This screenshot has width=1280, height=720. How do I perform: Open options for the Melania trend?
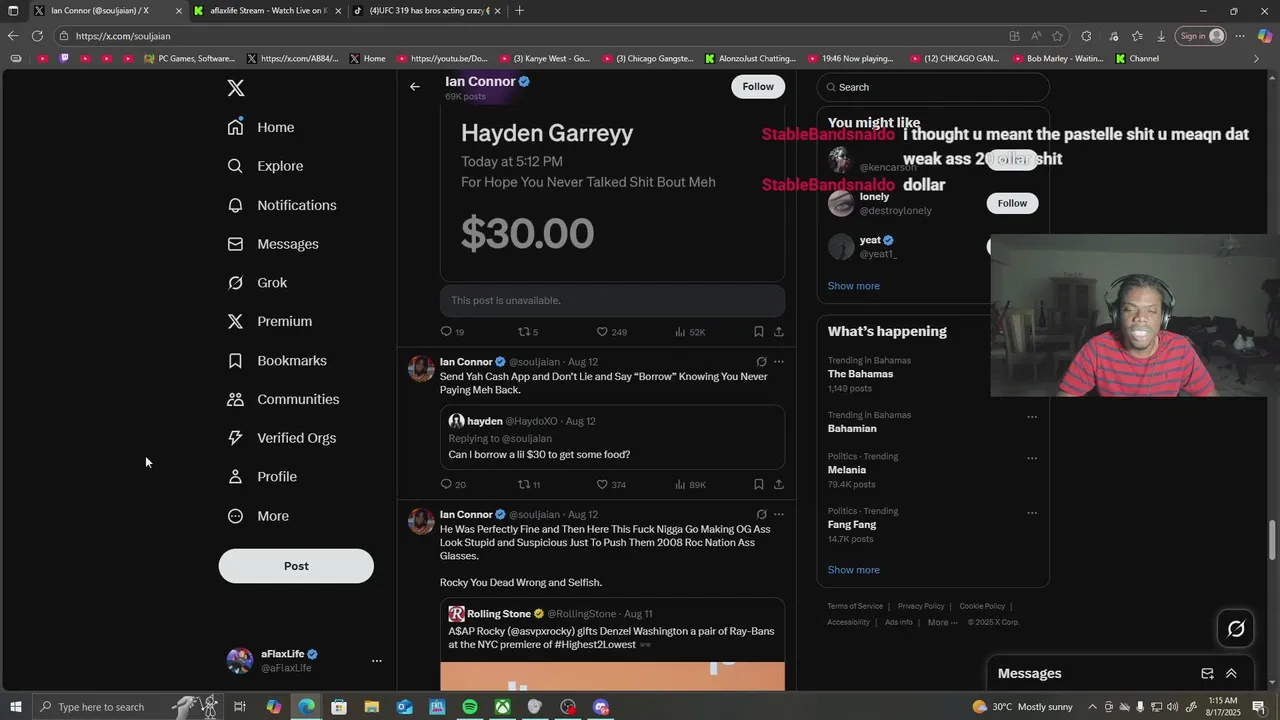point(1032,458)
